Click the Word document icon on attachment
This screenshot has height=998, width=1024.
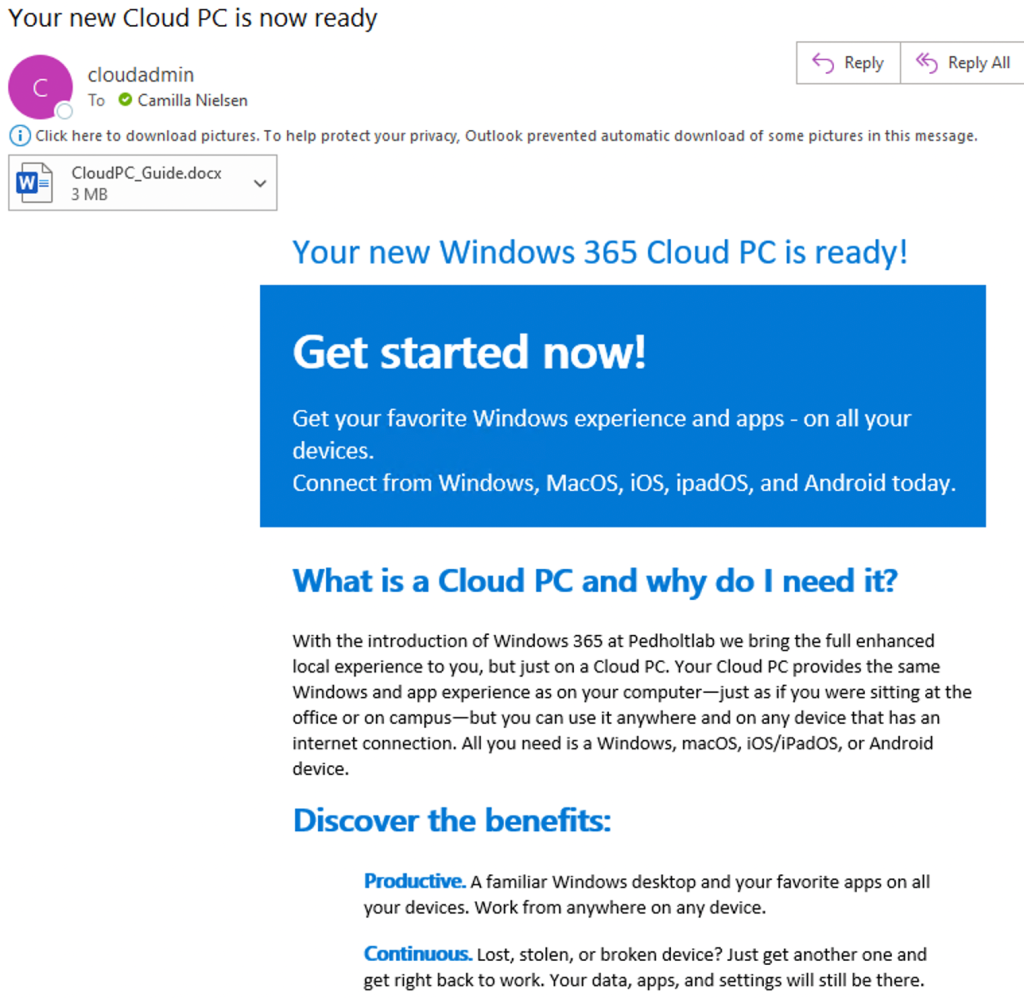pyautogui.click(x=34, y=183)
